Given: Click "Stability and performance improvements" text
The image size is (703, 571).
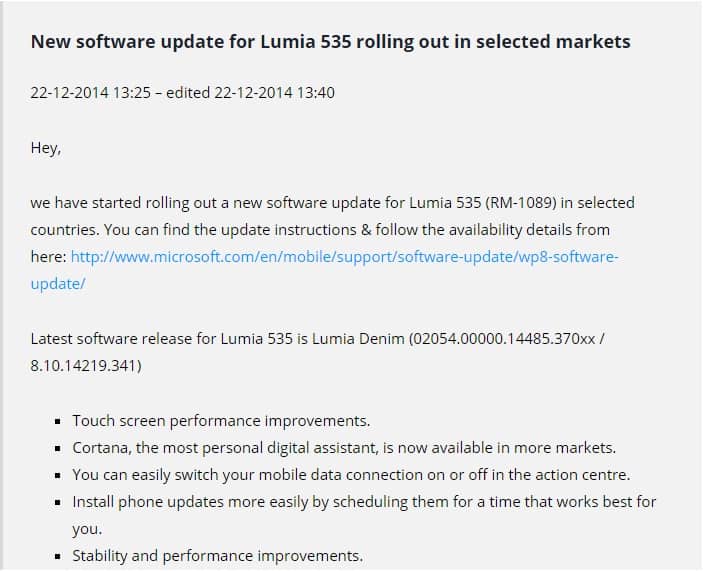Looking at the screenshot, I should click(x=217, y=556).
